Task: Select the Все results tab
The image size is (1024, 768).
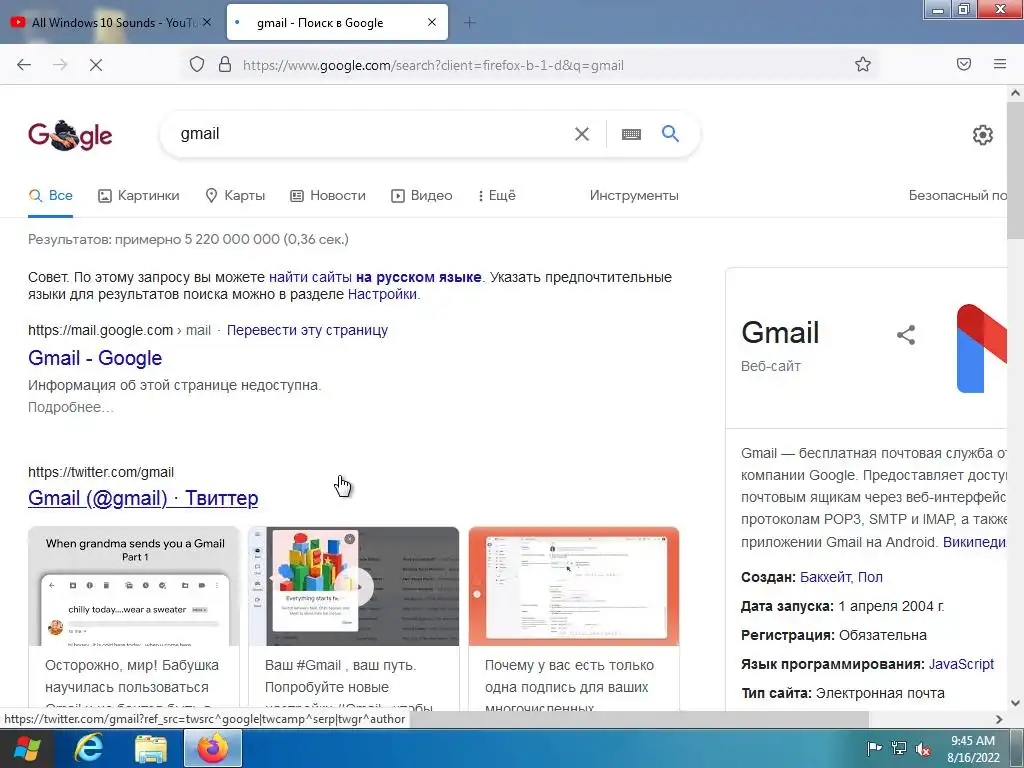Action: (50, 195)
